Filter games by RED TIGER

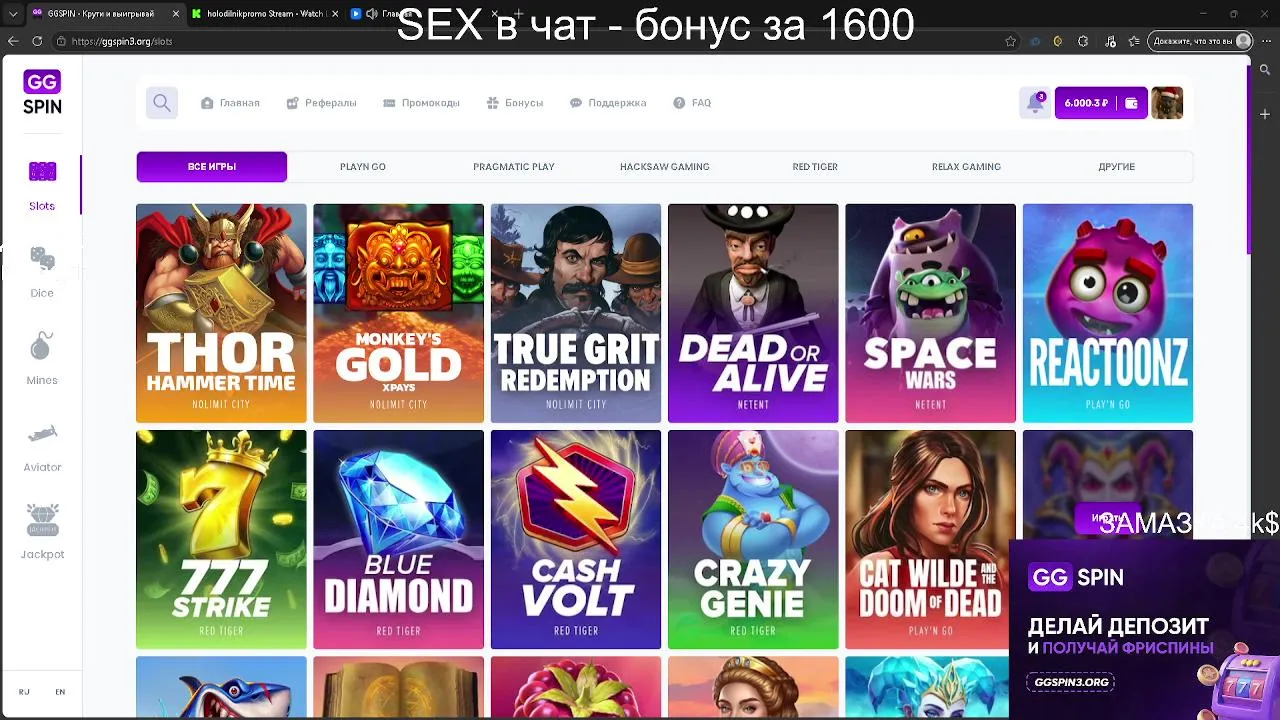[815, 167]
